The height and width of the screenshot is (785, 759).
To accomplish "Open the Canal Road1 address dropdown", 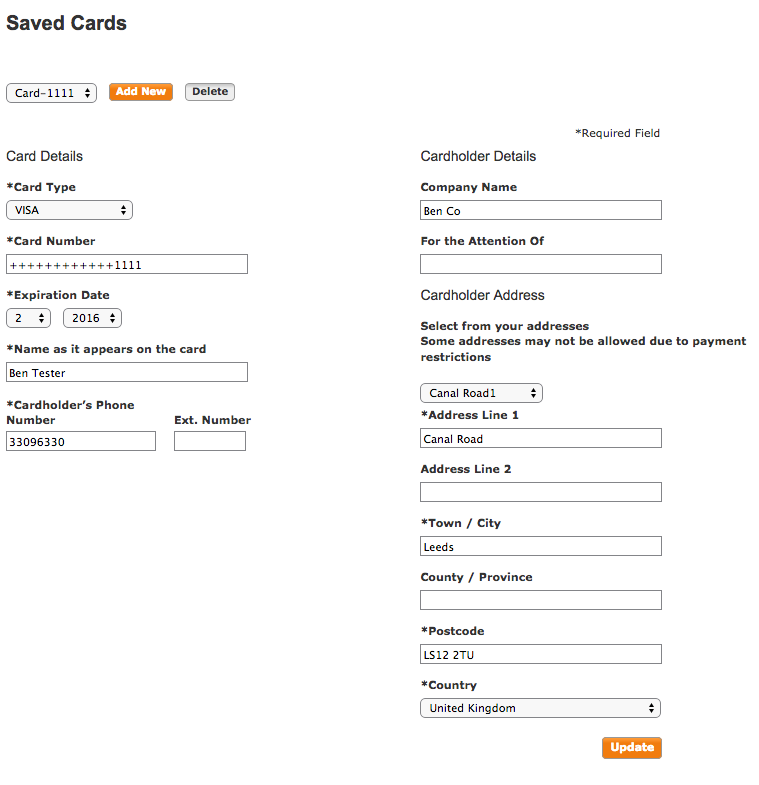I will point(481,393).
